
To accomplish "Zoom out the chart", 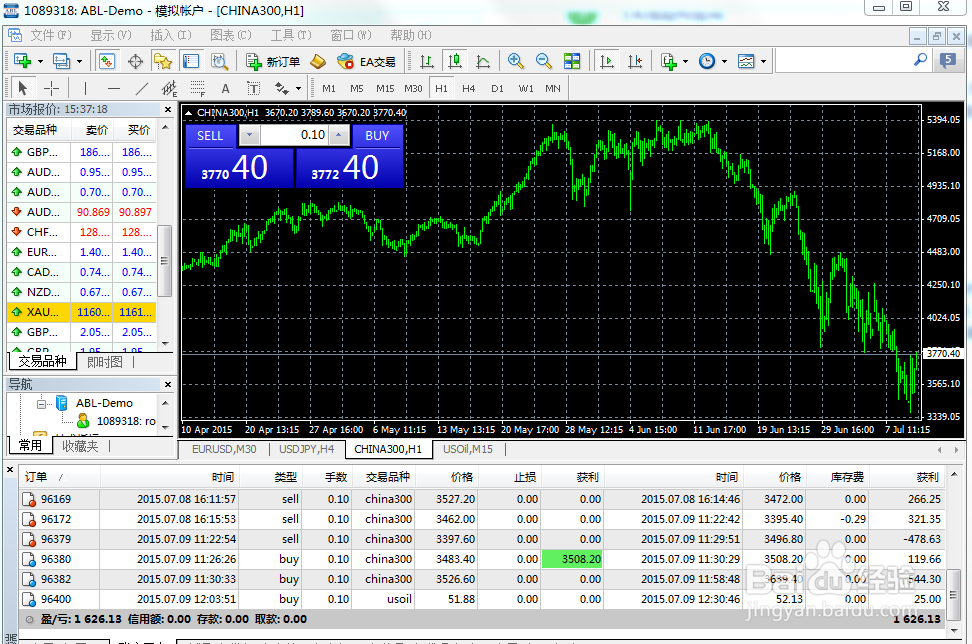I will click(x=544, y=61).
